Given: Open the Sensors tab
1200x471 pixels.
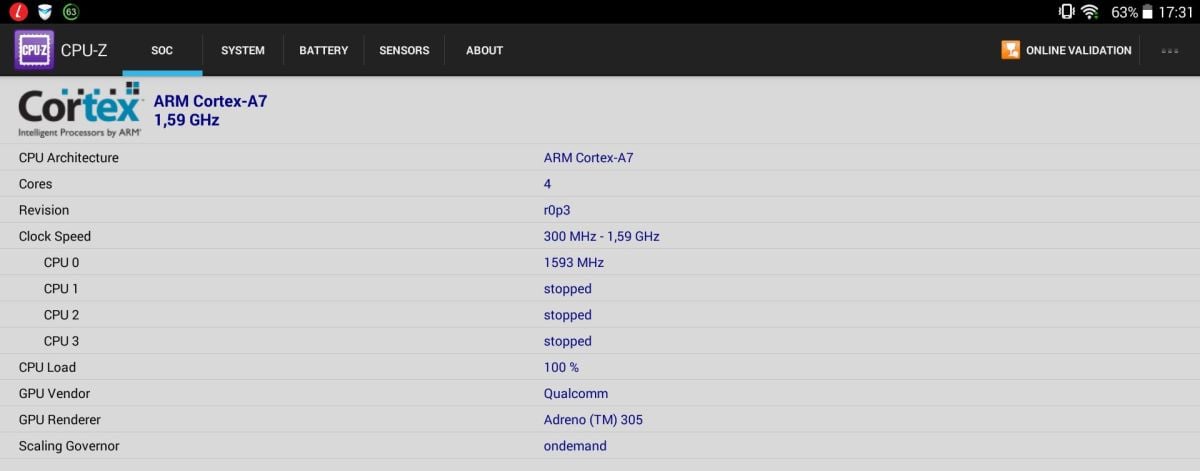Looking at the screenshot, I should 404,50.
